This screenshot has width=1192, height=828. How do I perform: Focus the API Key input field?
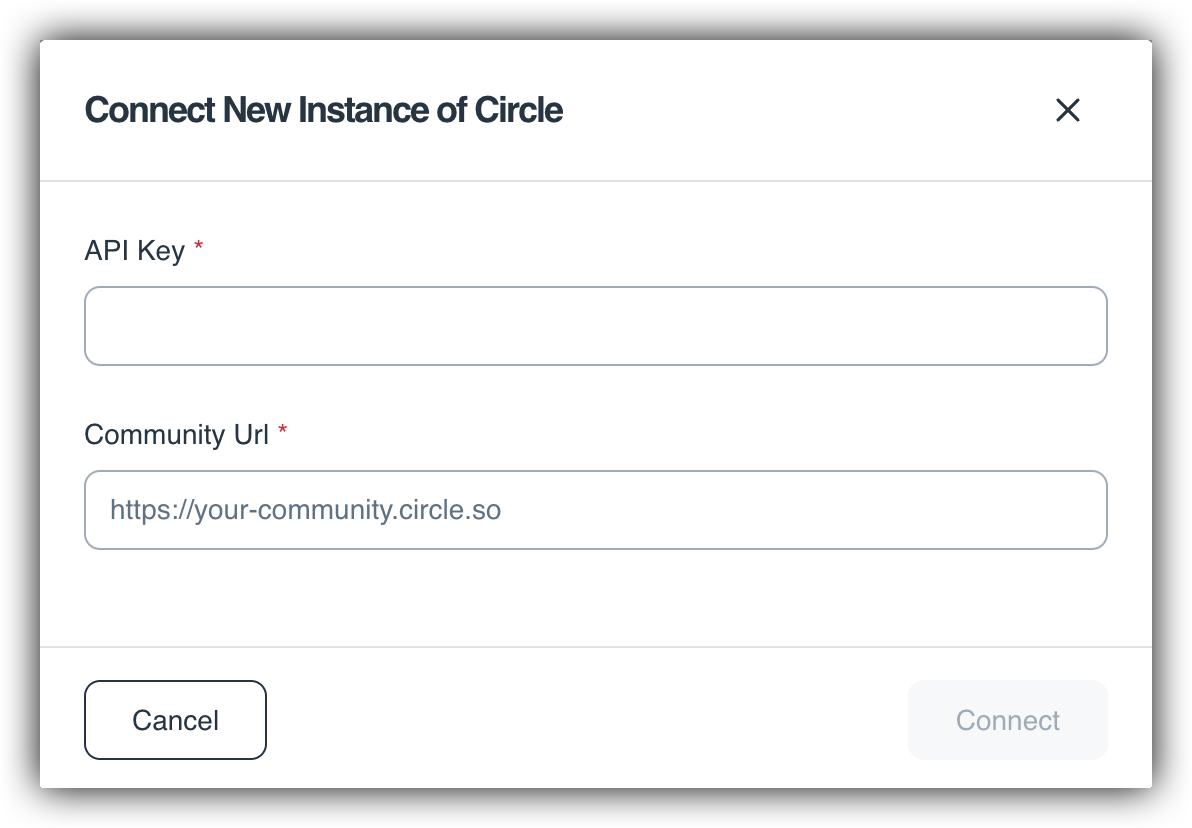pyautogui.click(x=595, y=326)
